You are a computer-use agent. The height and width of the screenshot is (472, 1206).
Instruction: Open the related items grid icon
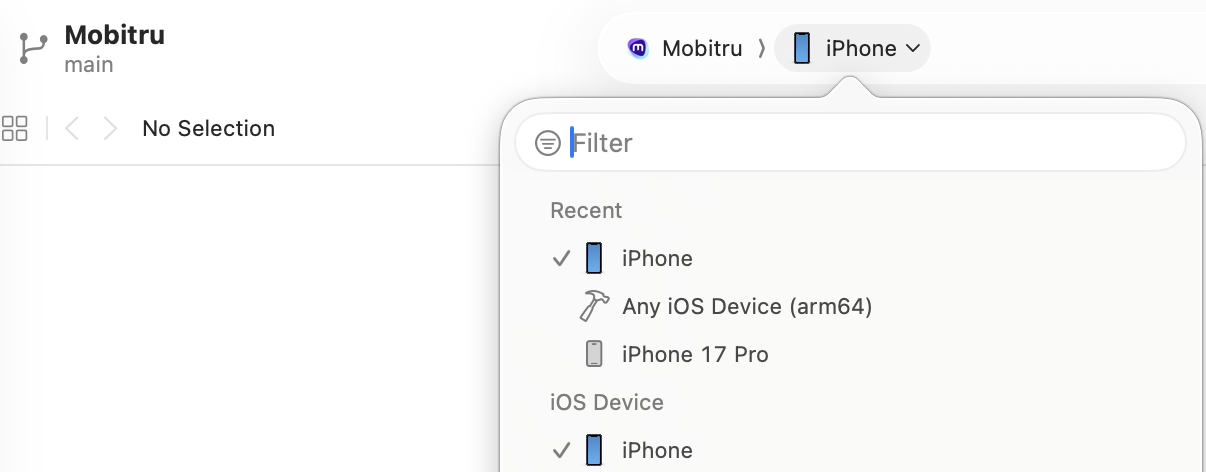(15, 128)
